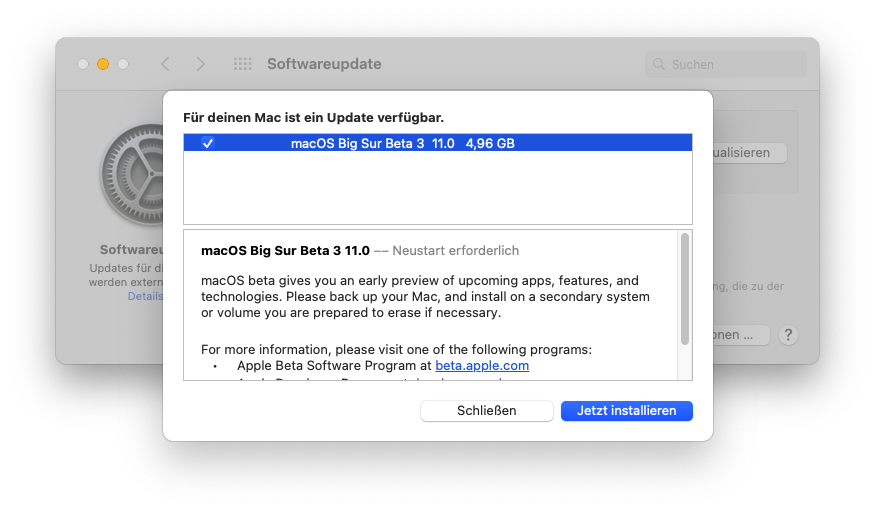
Task: Click the Jetzt installieren button
Action: pos(626,410)
